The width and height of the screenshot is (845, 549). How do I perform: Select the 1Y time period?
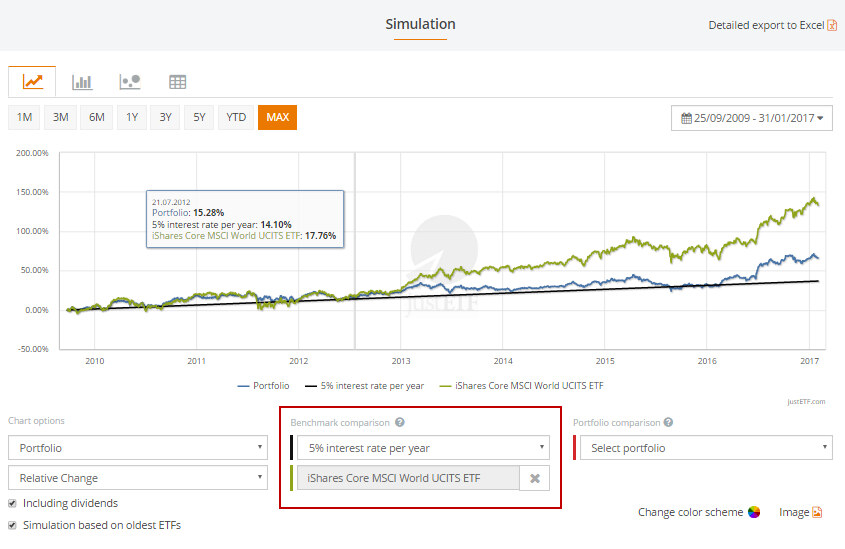pyautogui.click(x=132, y=118)
